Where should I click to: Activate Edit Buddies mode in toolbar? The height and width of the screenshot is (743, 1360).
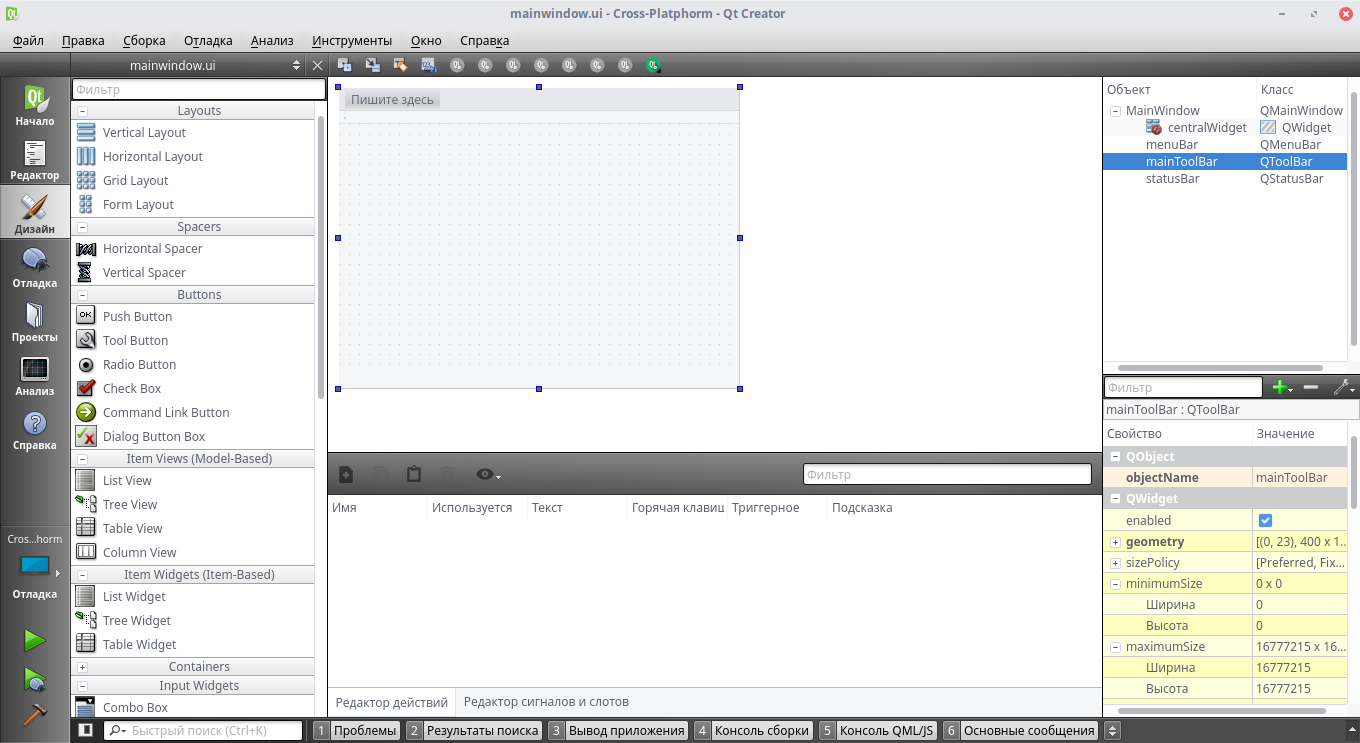coord(401,65)
